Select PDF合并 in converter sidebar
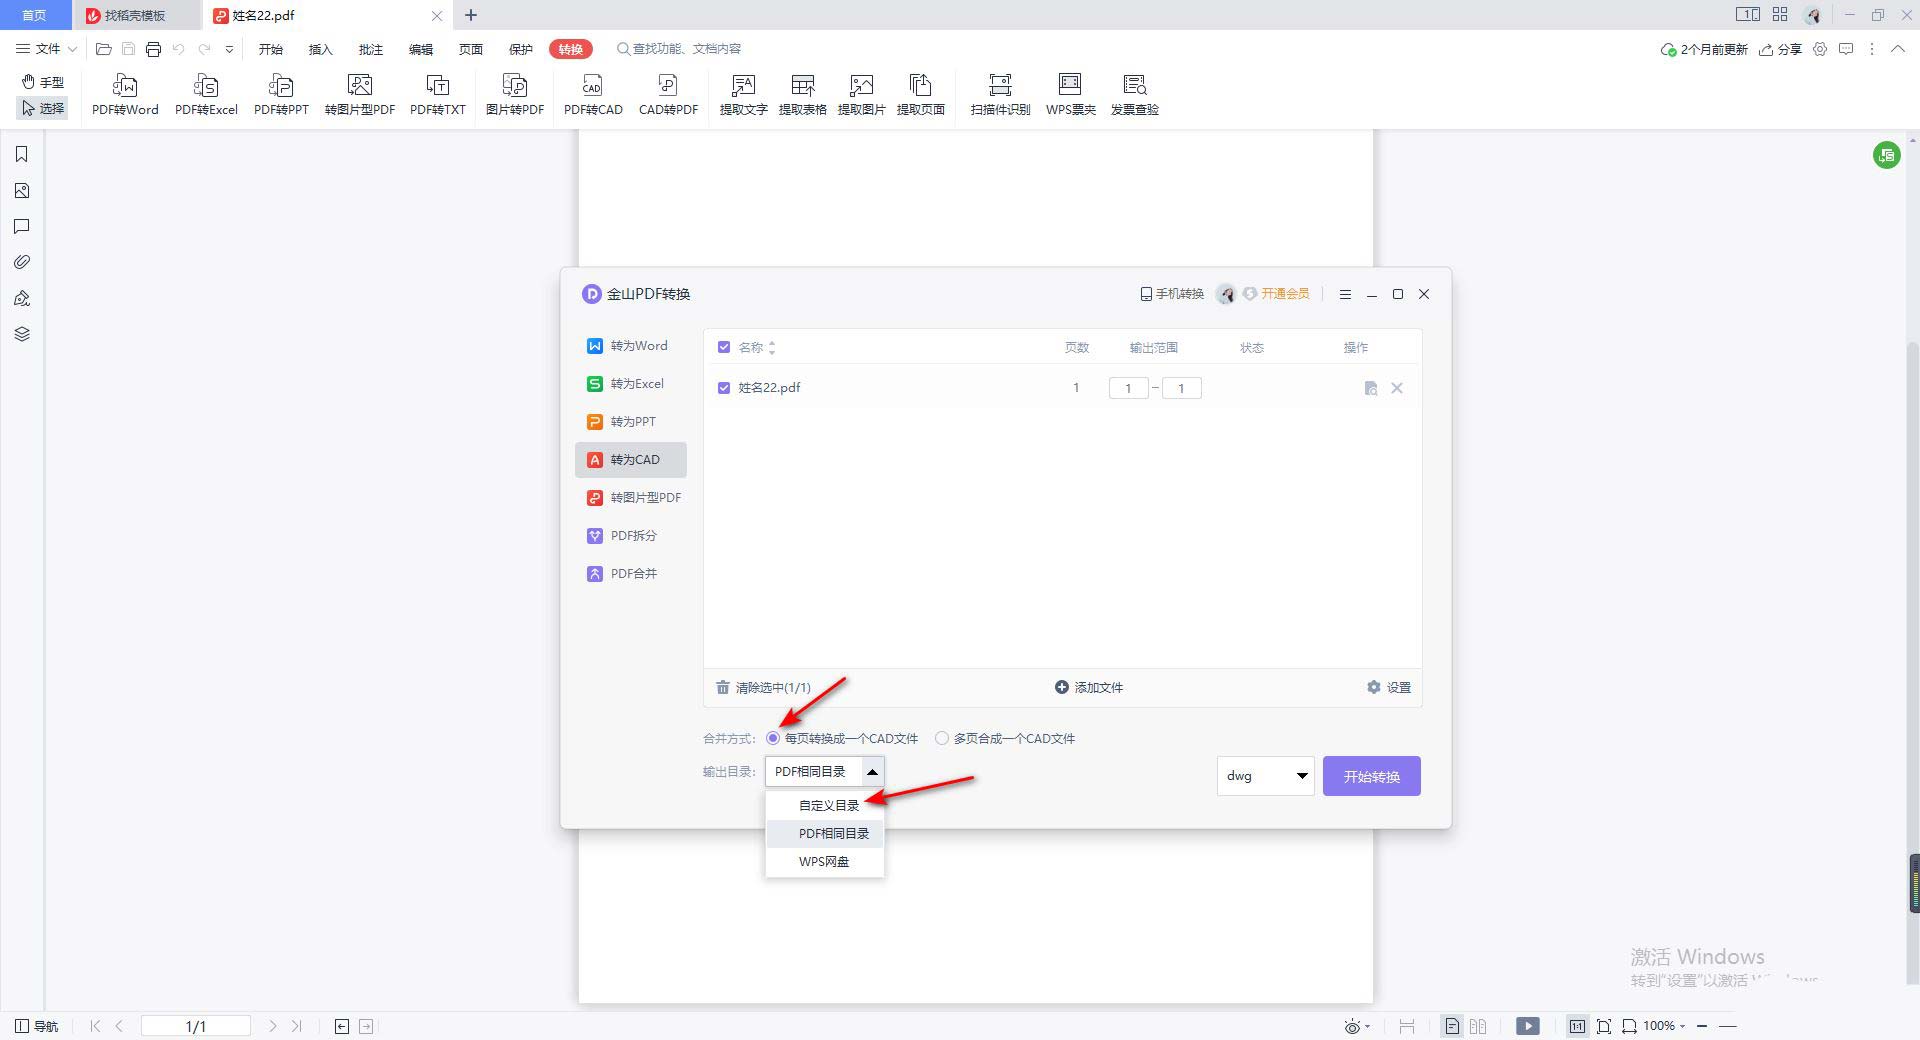This screenshot has height=1040, width=1920. [x=630, y=574]
